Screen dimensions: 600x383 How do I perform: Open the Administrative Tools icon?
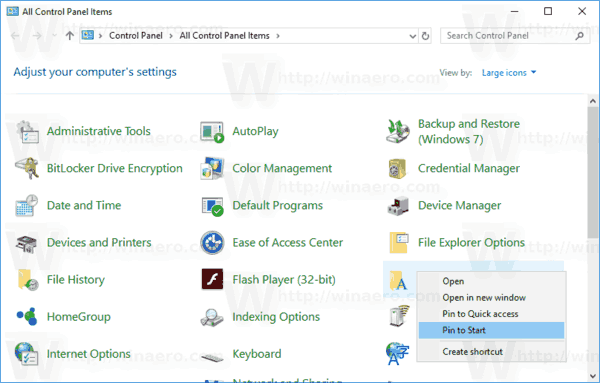point(27,132)
